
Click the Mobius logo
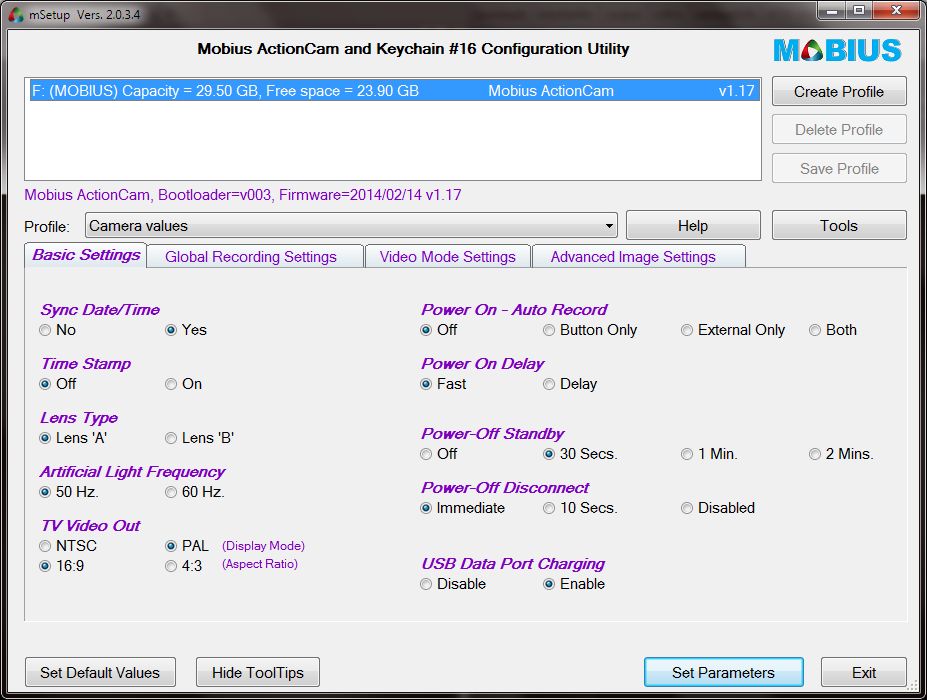pos(837,50)
